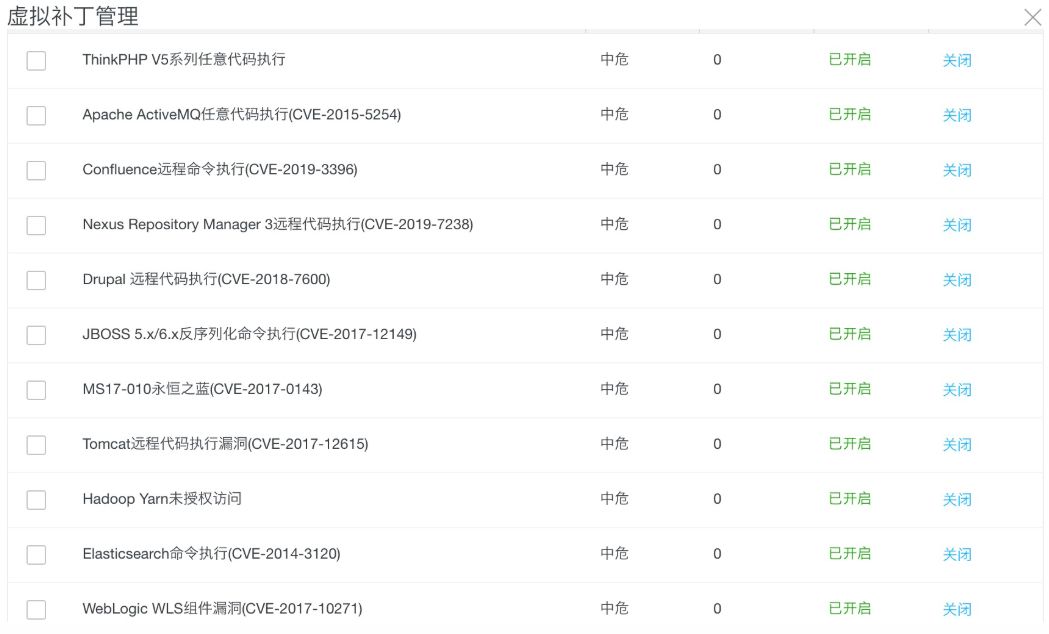Tick the Apache ActiveMQ row checkbox
This screenshot has height=634, width=1049.
tap(36, 115)
